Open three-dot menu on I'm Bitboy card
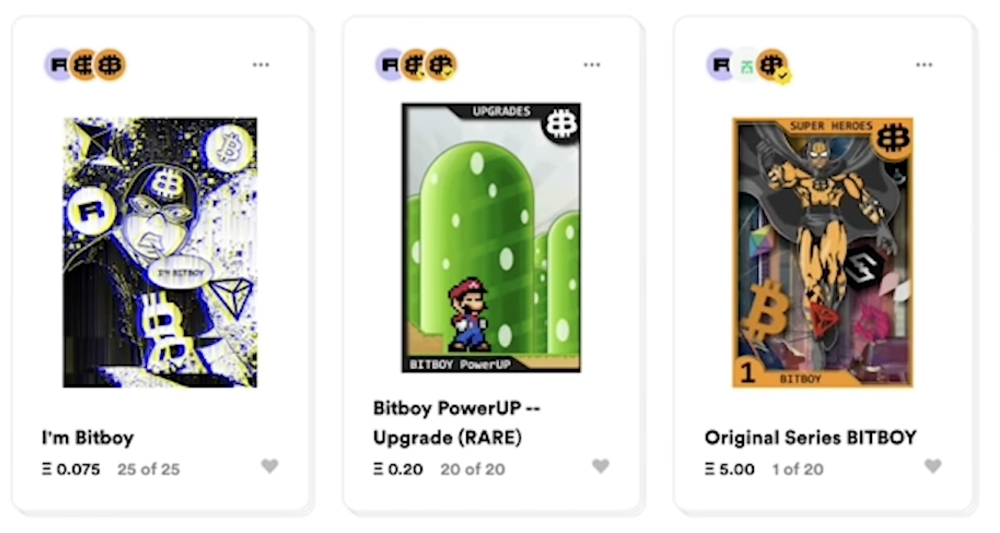This screenshot has height=533, width=1000. [x=261, y=65]
